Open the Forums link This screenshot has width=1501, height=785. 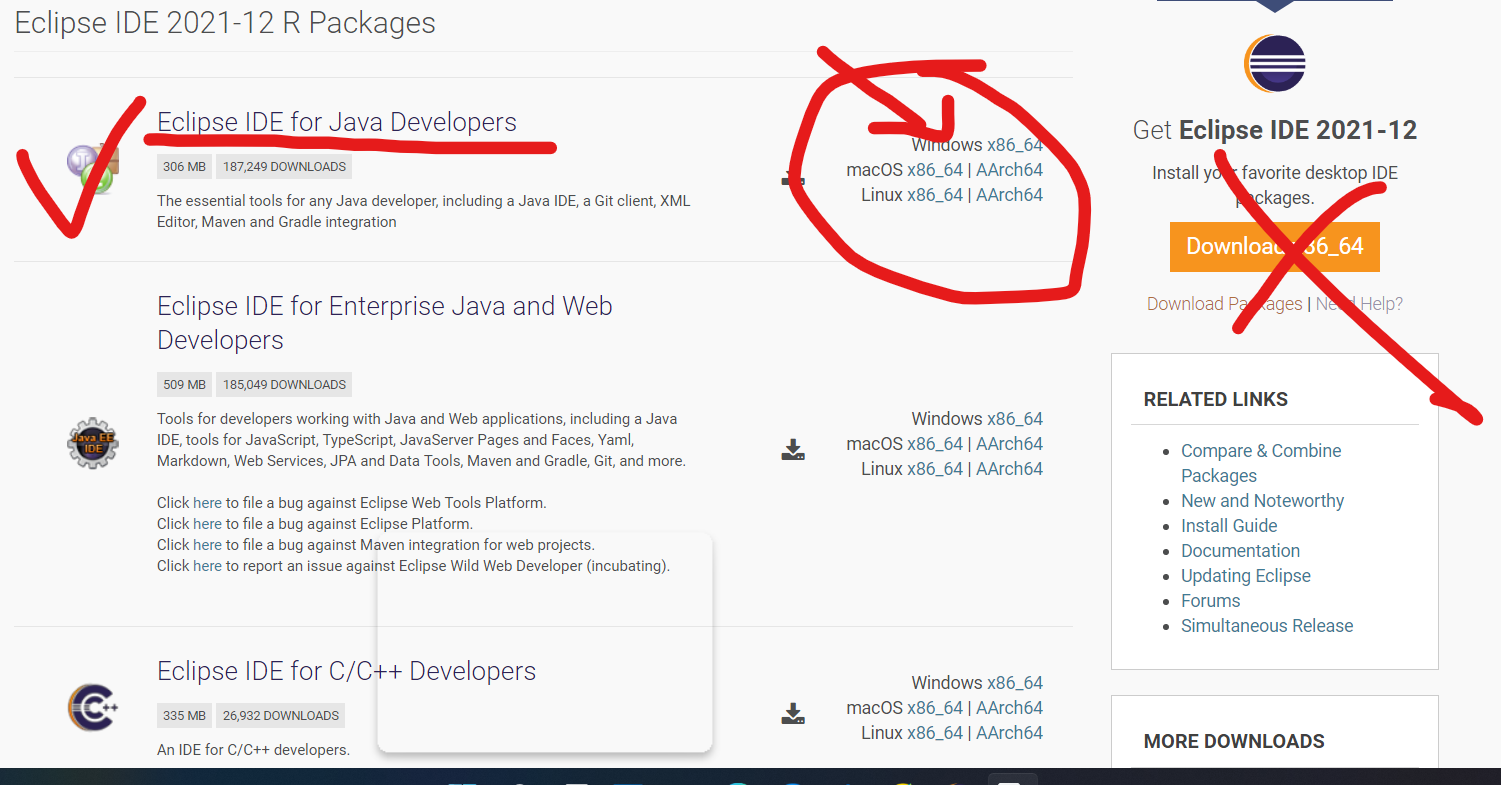click(x=1210, y=601)
